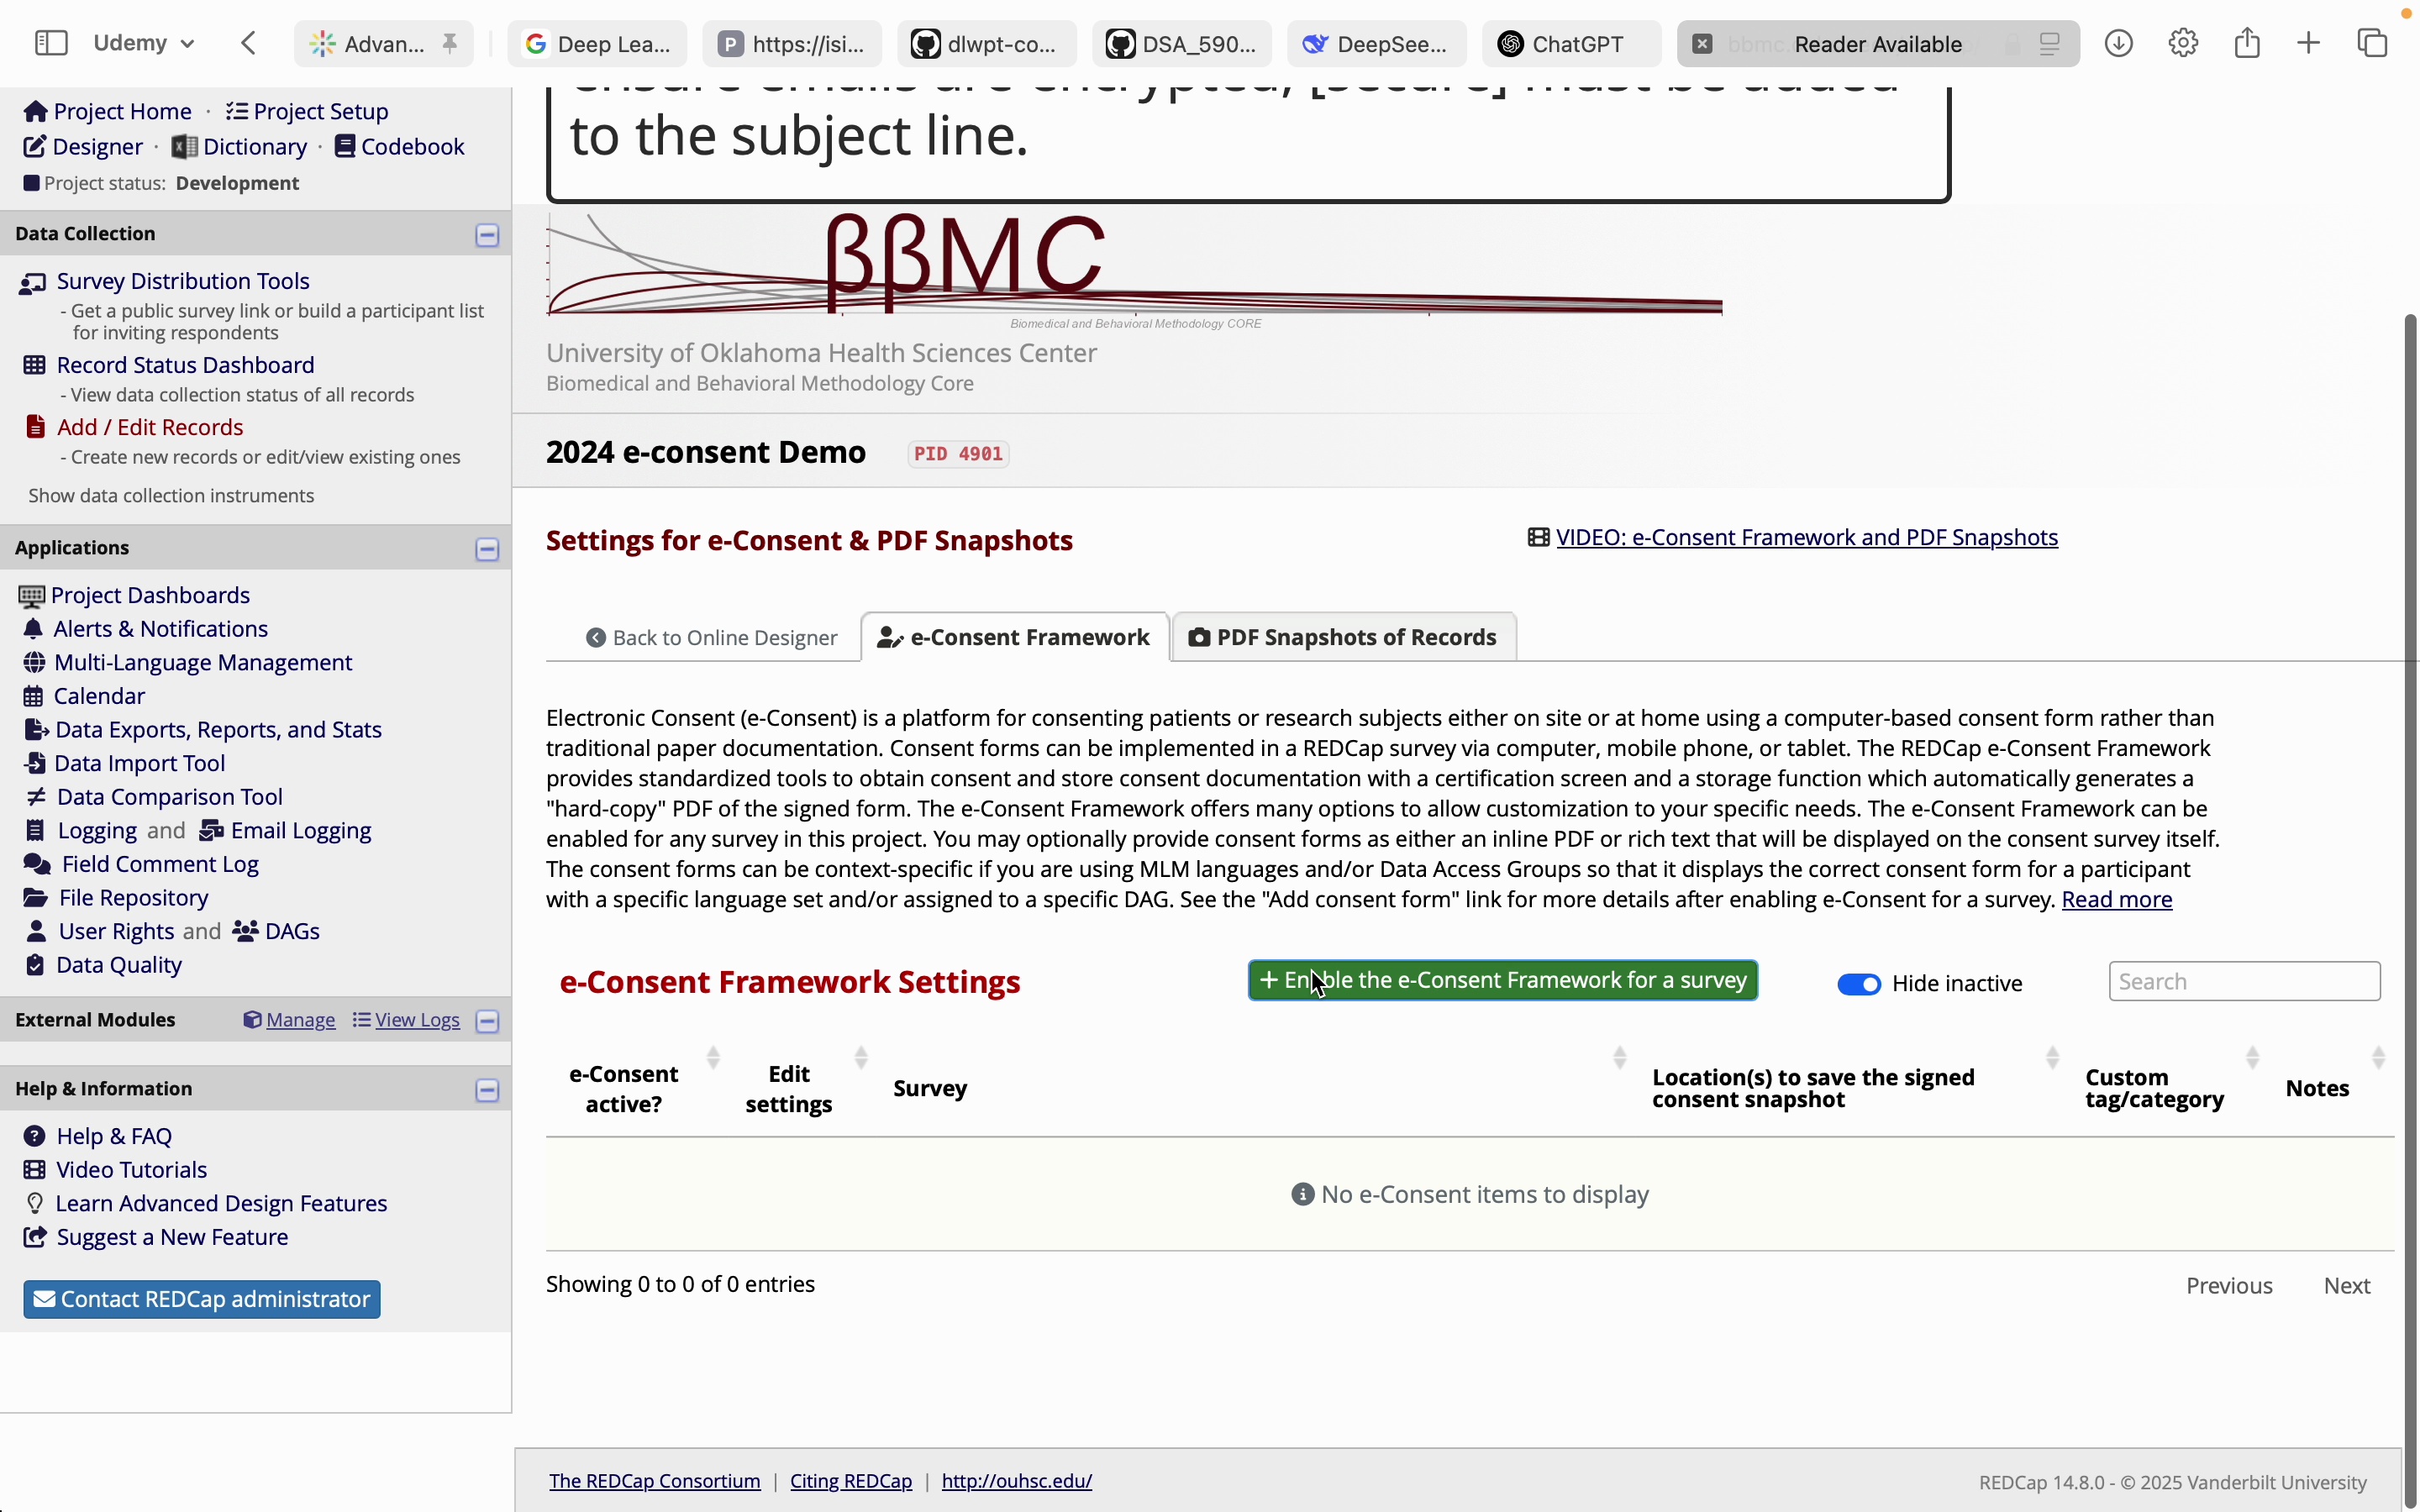Open the Data Quality icon in sidebar
Screen dimensions: 2420x1512
33,963
